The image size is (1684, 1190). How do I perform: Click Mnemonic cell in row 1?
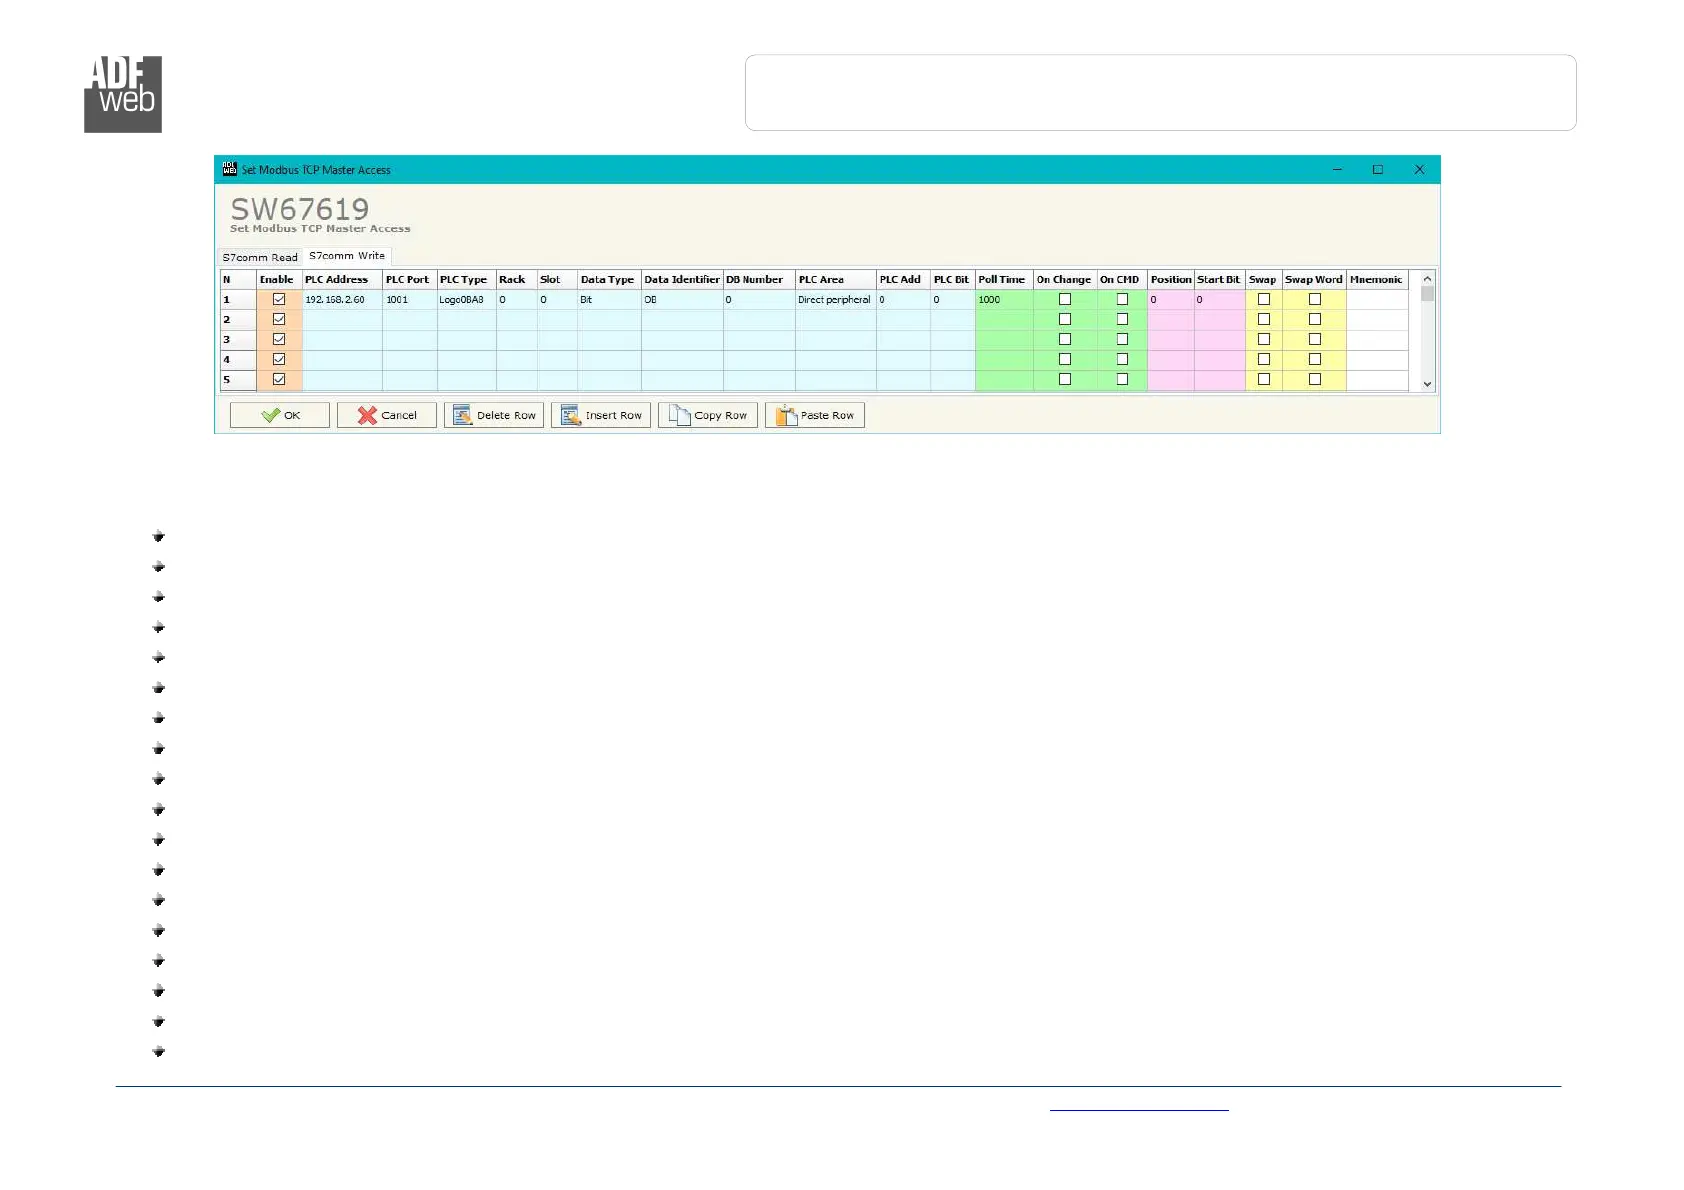click(1377, 300)
